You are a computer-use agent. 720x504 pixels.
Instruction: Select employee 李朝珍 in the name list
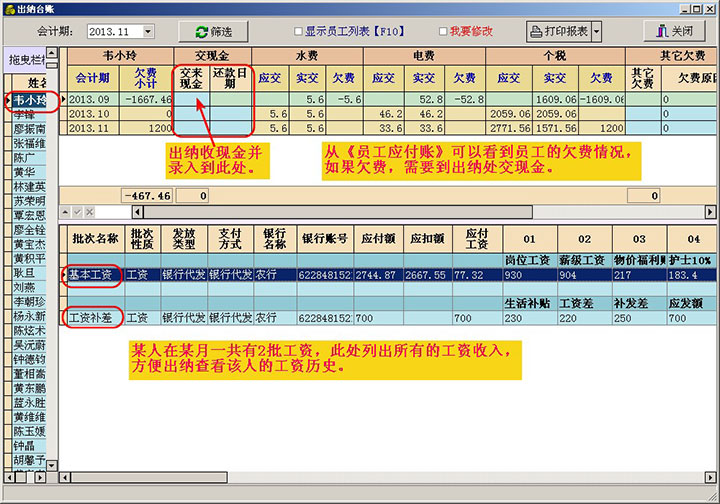[29, 300]
